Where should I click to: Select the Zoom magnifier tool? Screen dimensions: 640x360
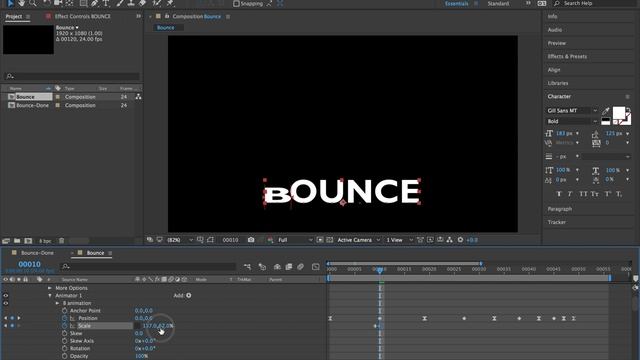33,3
